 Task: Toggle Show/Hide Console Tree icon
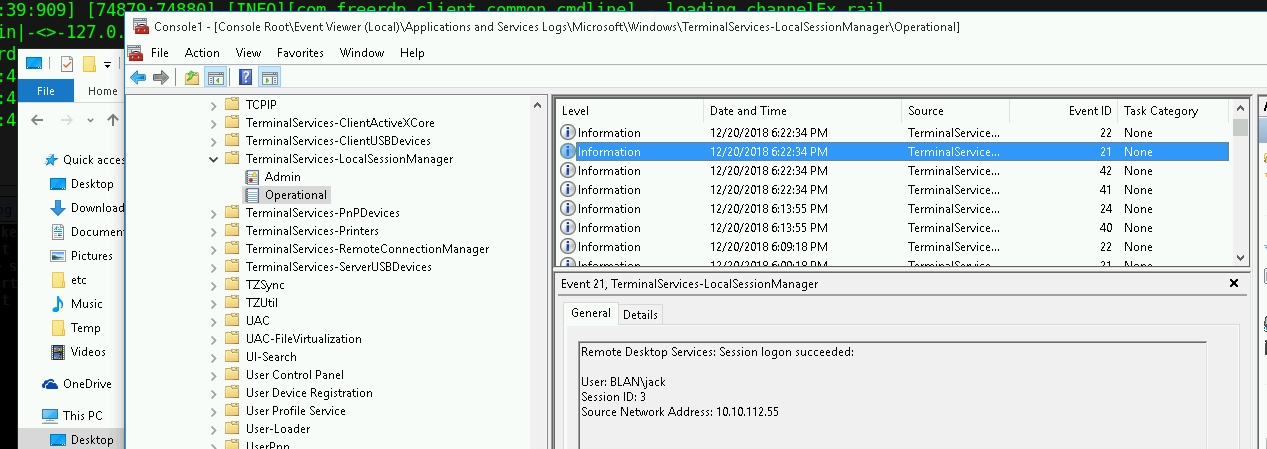pyautogui.click(x=215, y=78)
